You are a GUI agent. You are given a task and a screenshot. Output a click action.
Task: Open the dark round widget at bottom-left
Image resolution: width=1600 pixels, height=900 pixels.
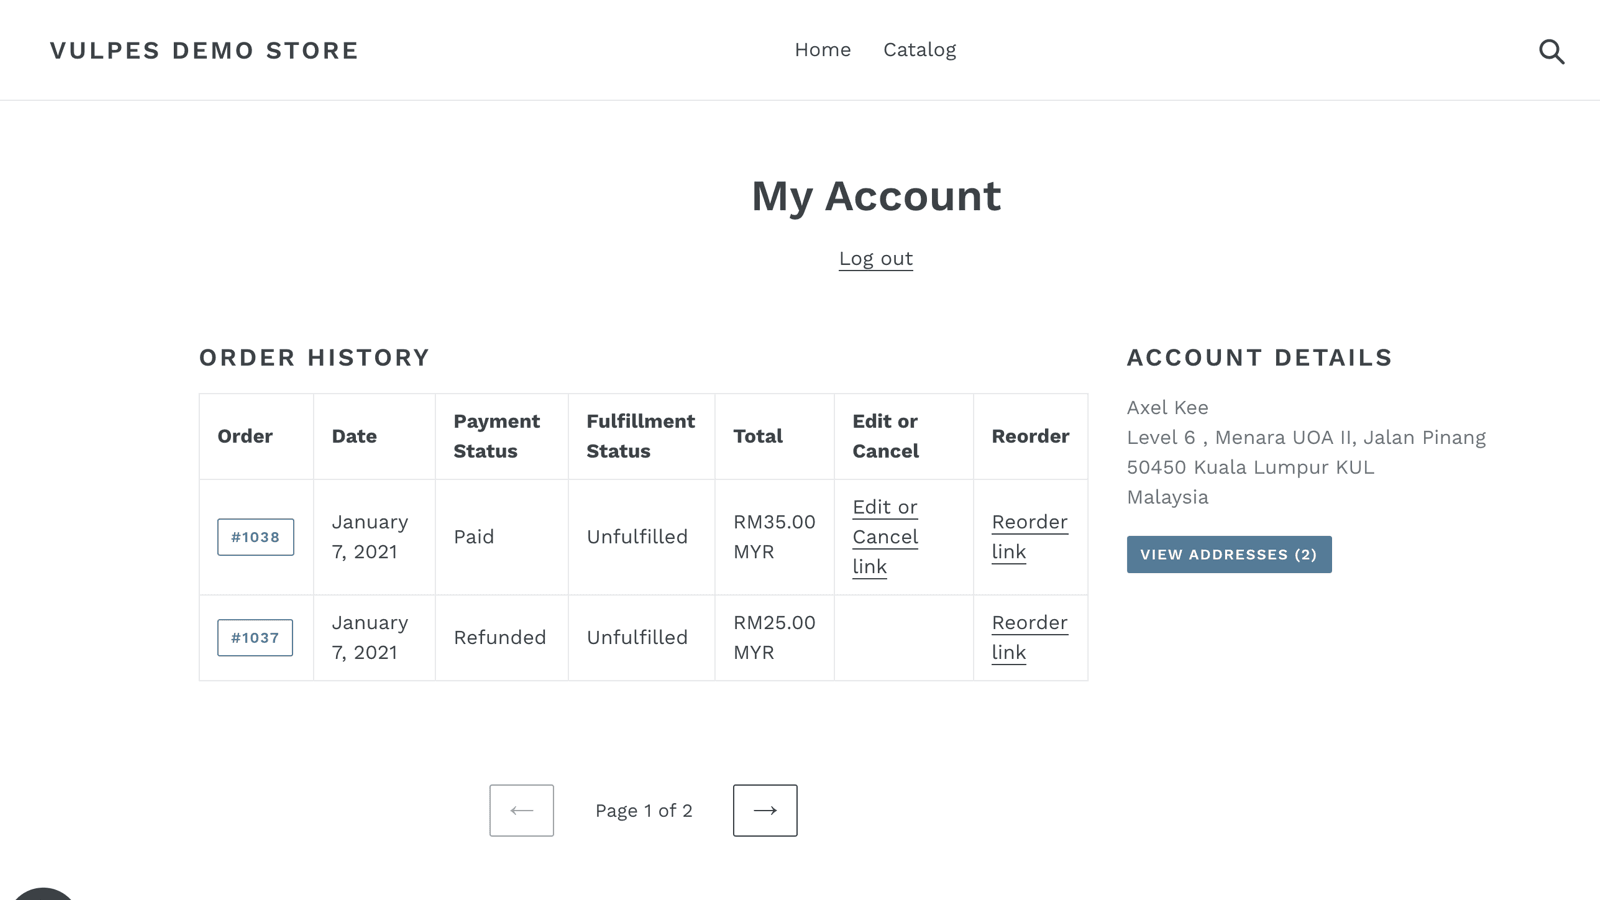pos(42,893)
